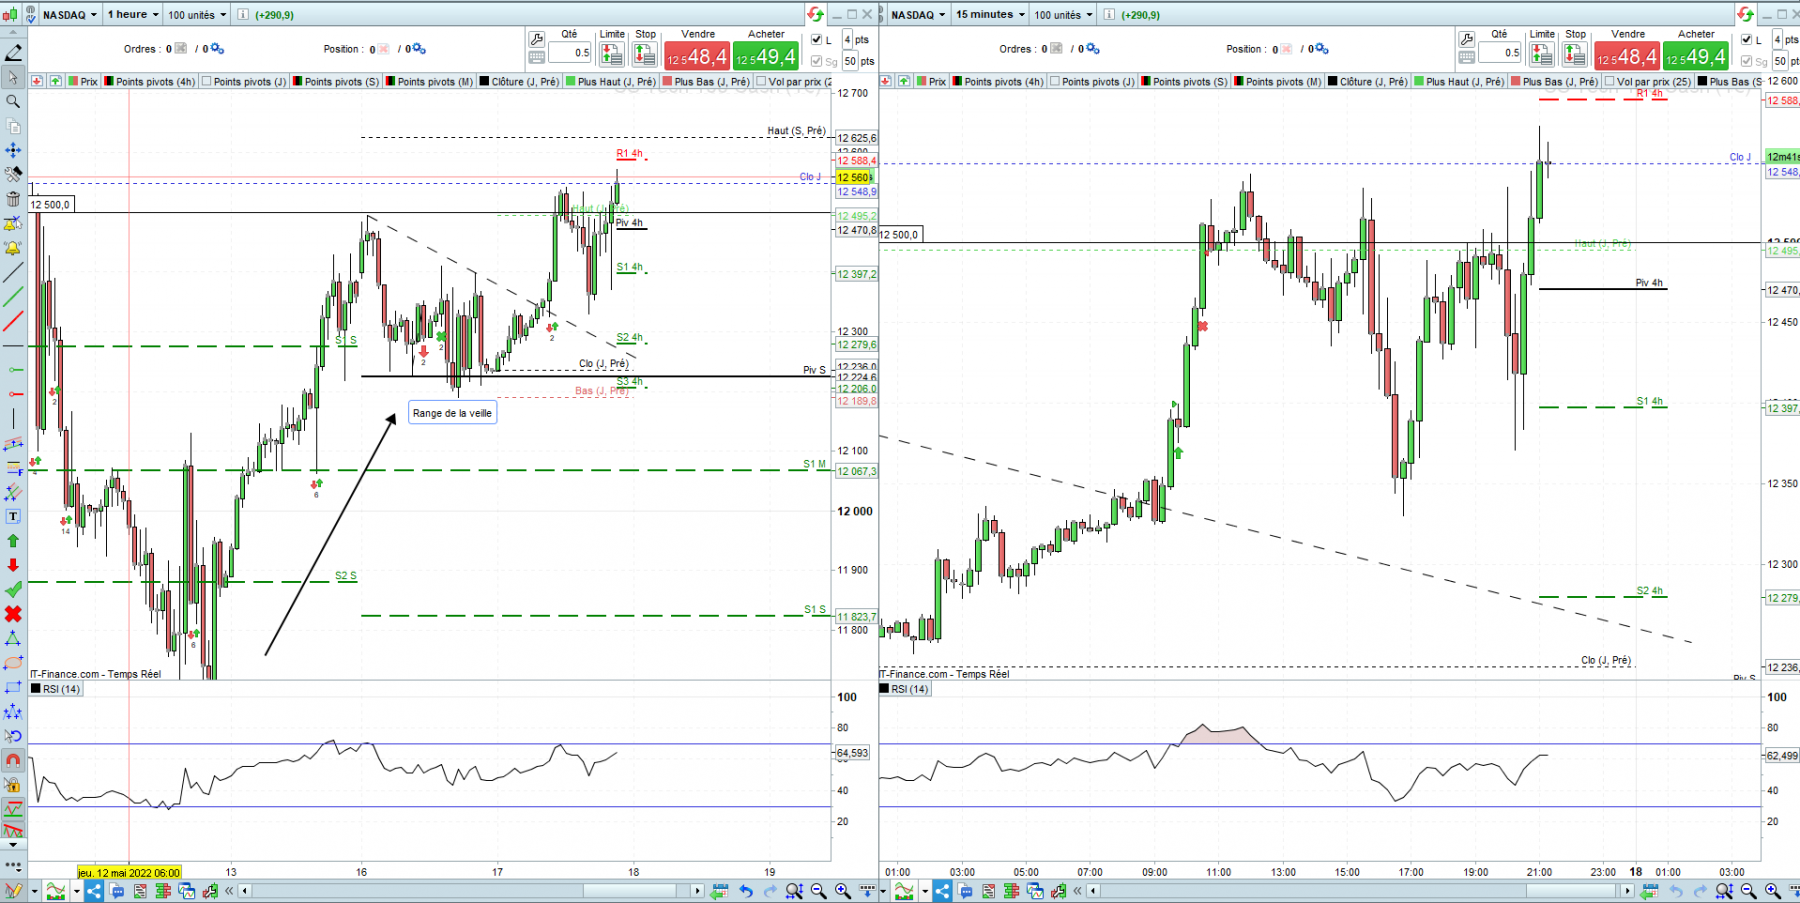Open orders settings gear next to Ordres in left chart
1800x903 pixels.
[x=216, y=49]
